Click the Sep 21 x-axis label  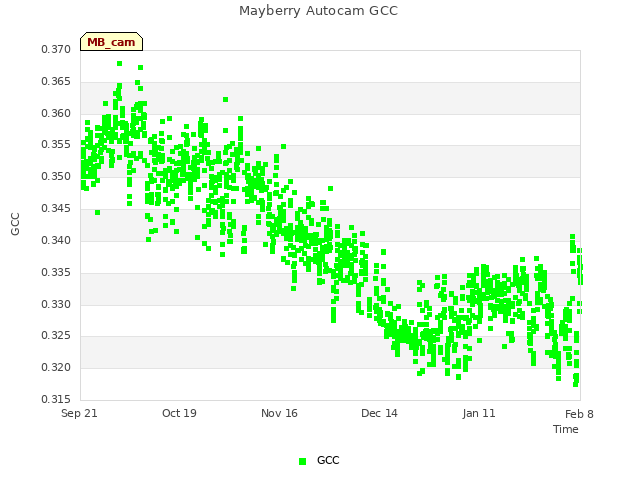pyautogui.click(x=79, y=413)
